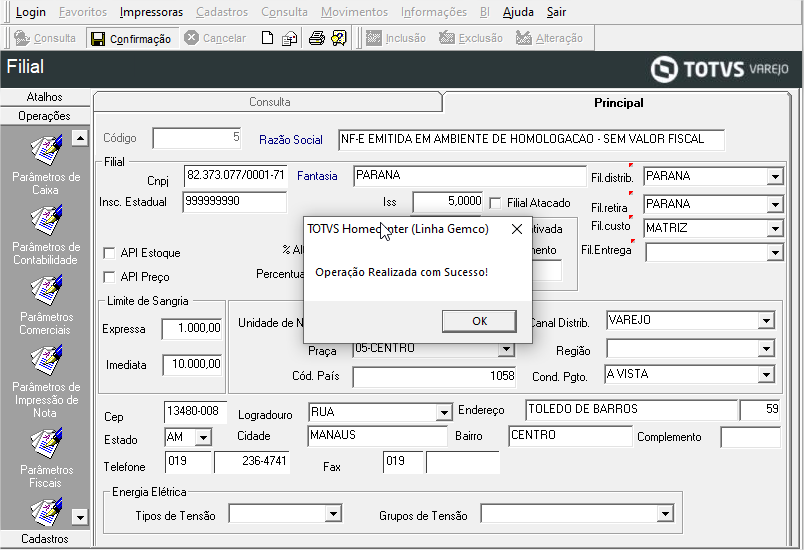Open the Impressoras menu
This screenshot has height=550, width=804.
point(151,12)
